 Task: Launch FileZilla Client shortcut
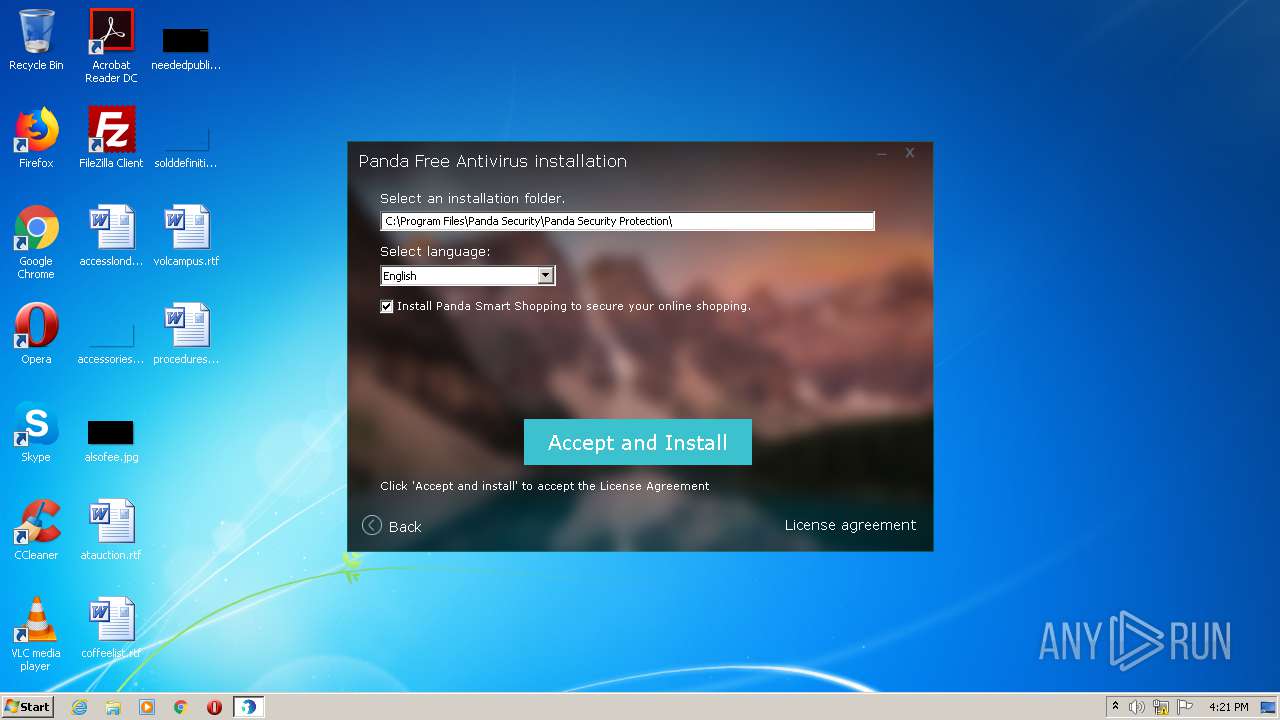tap(111, 138)
